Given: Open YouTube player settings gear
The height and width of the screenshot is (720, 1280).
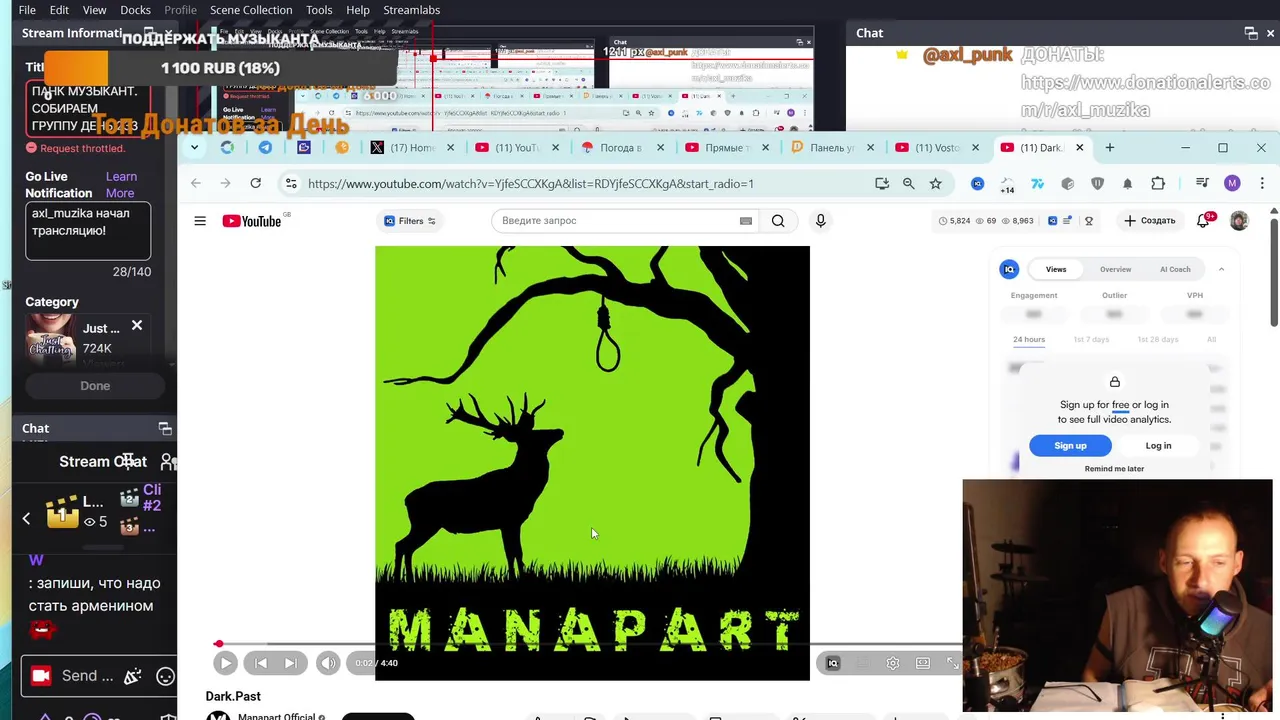Looking at the screenshot, I should coord(893,663).
